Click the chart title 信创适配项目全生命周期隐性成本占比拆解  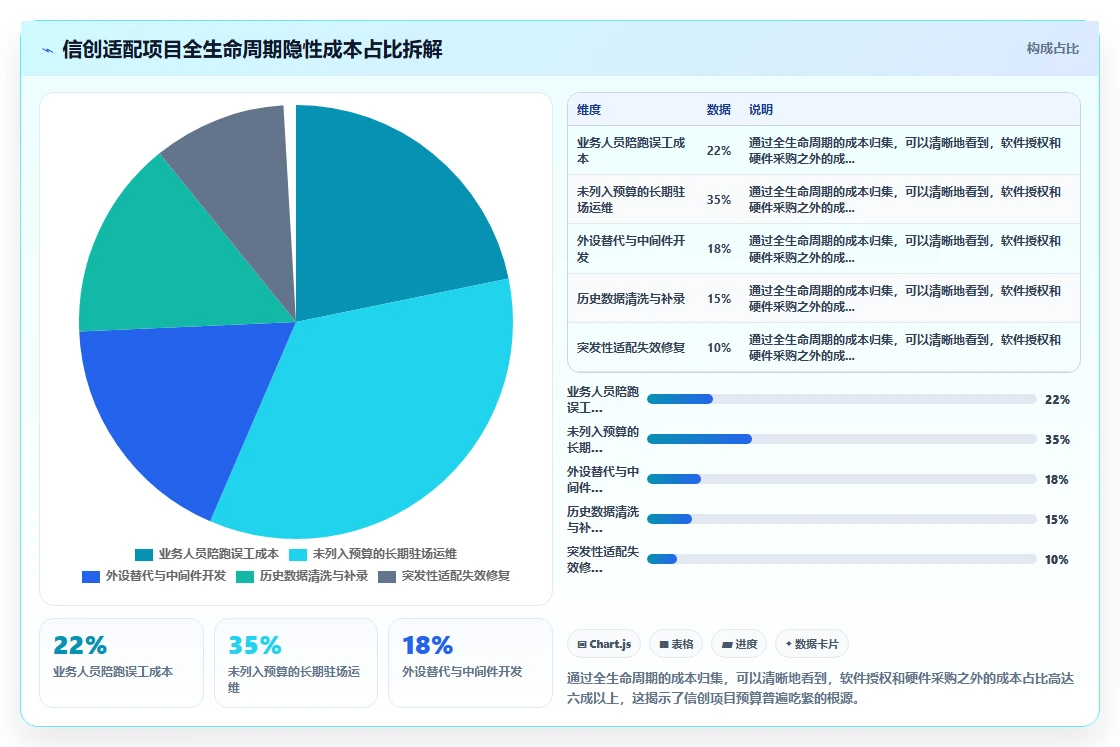point(252,49)
